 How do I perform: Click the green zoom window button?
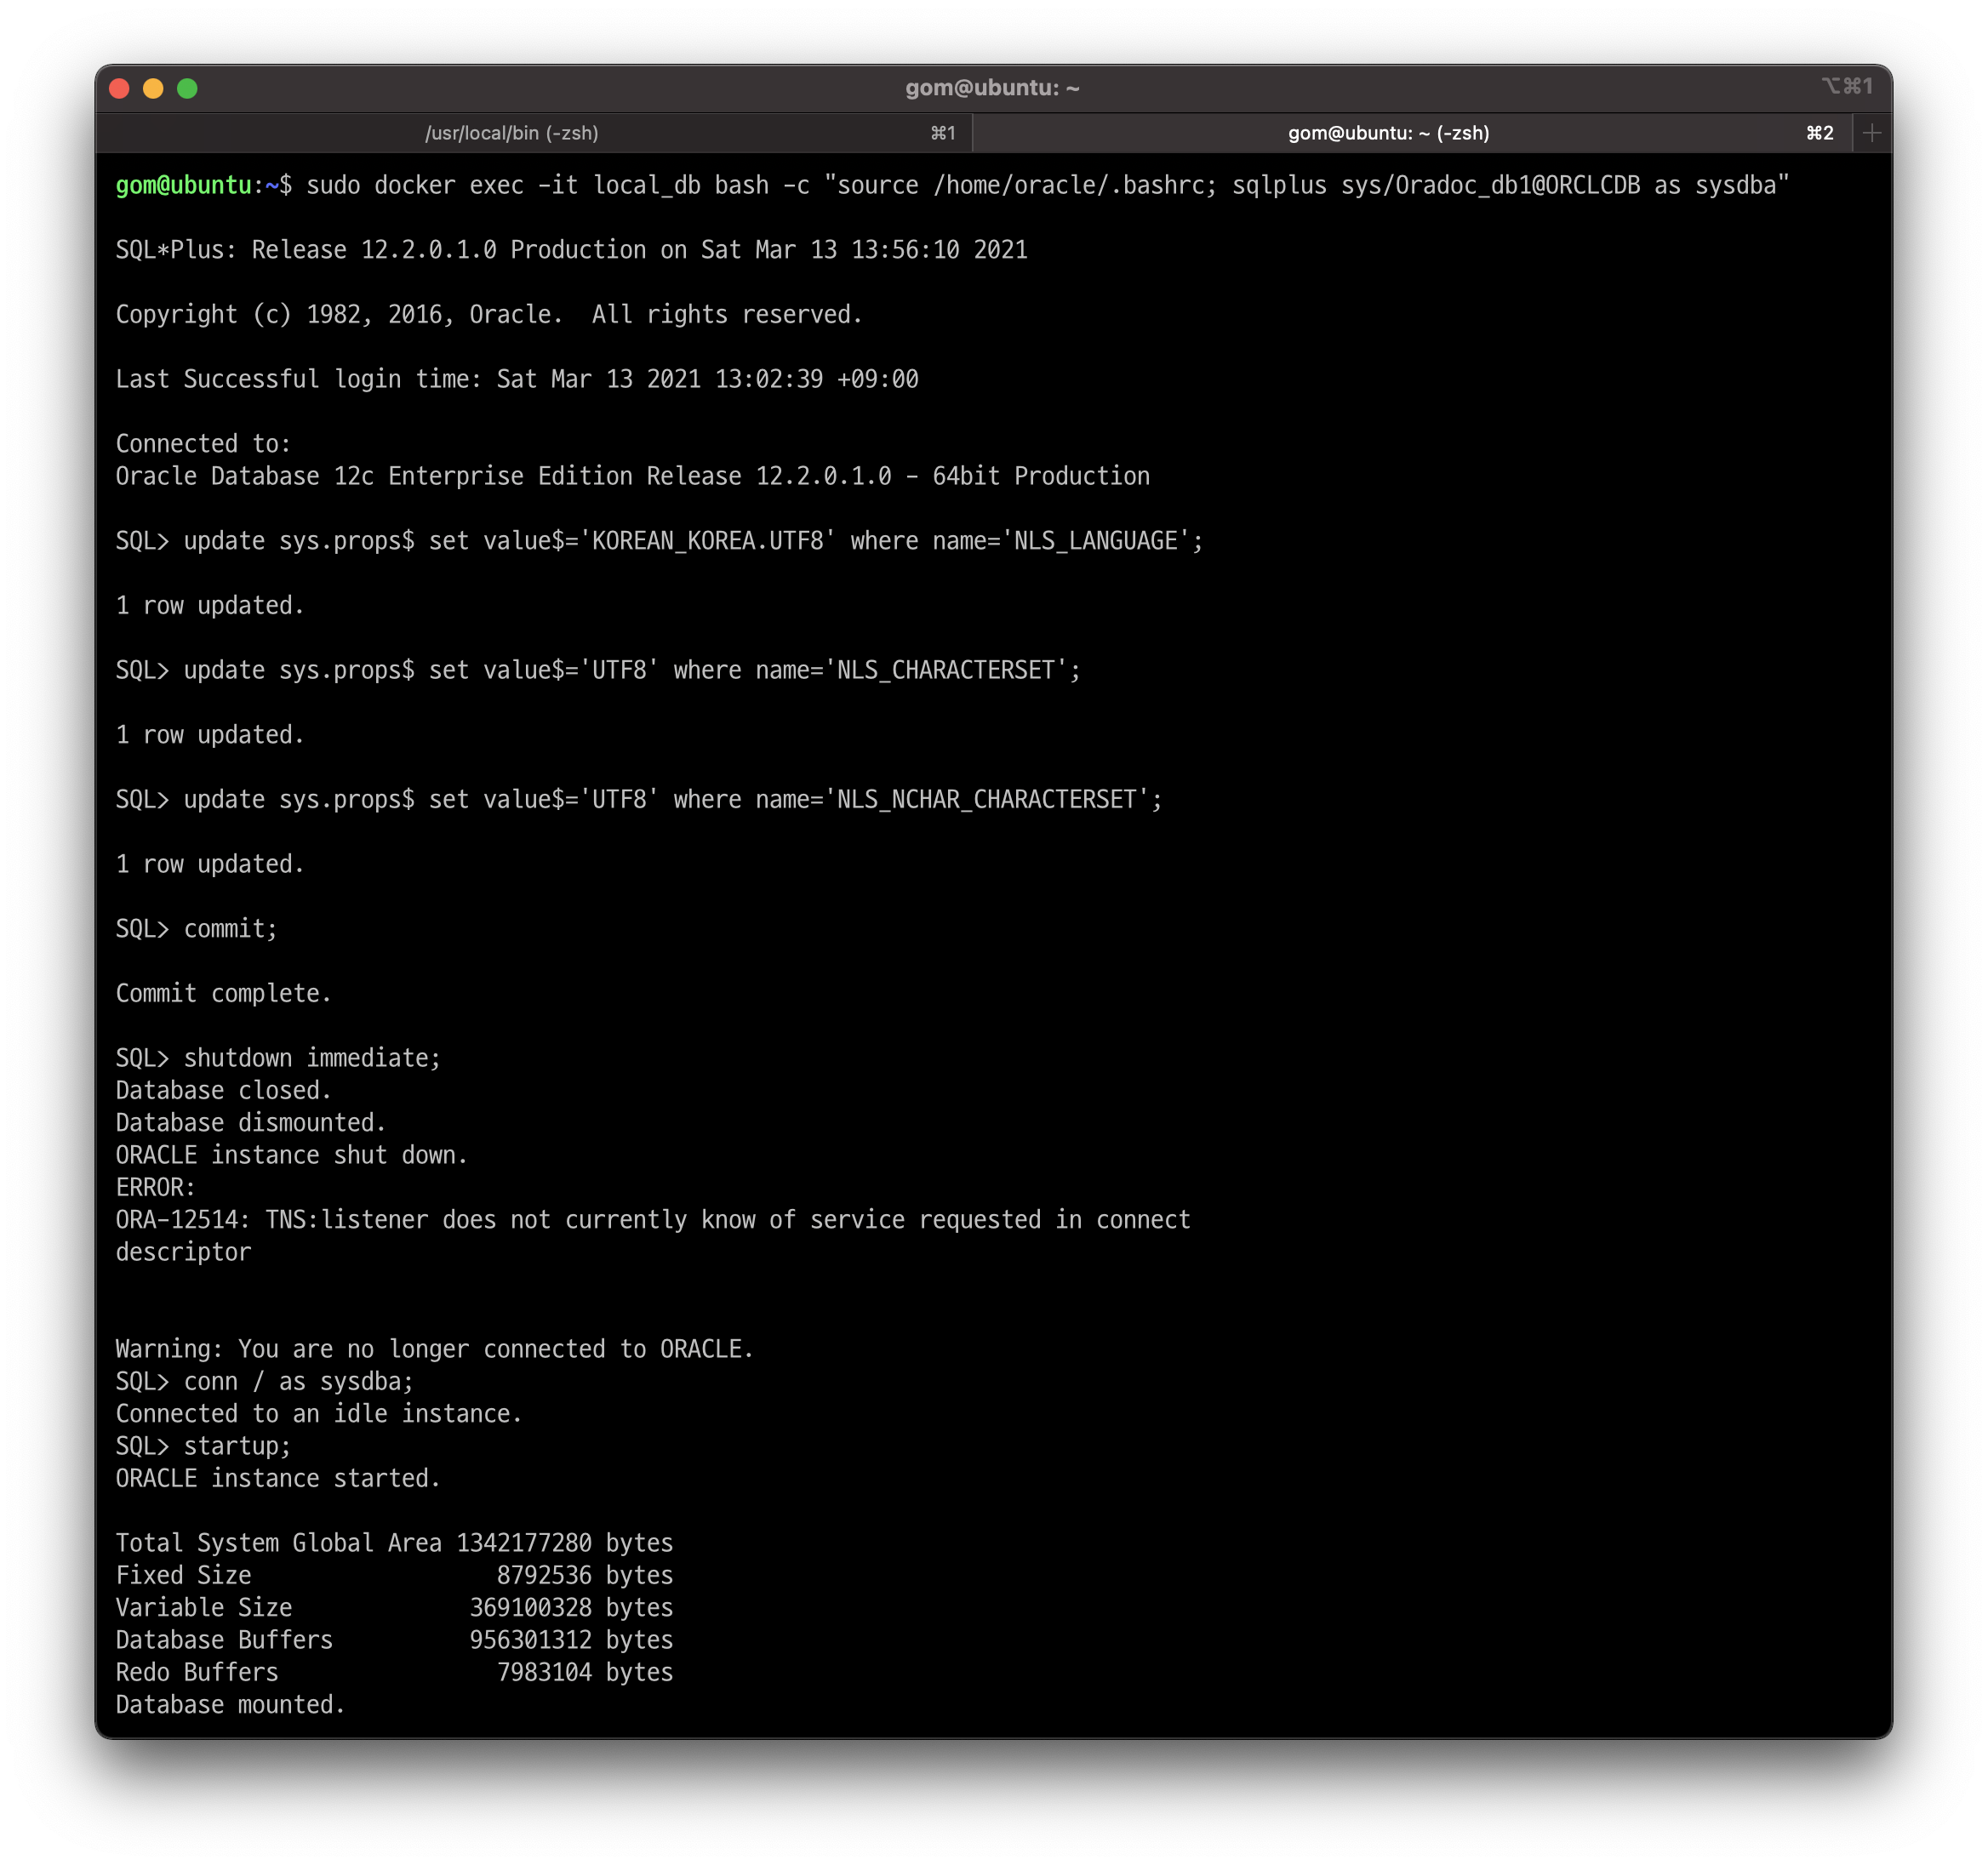[x=187, y=89]
